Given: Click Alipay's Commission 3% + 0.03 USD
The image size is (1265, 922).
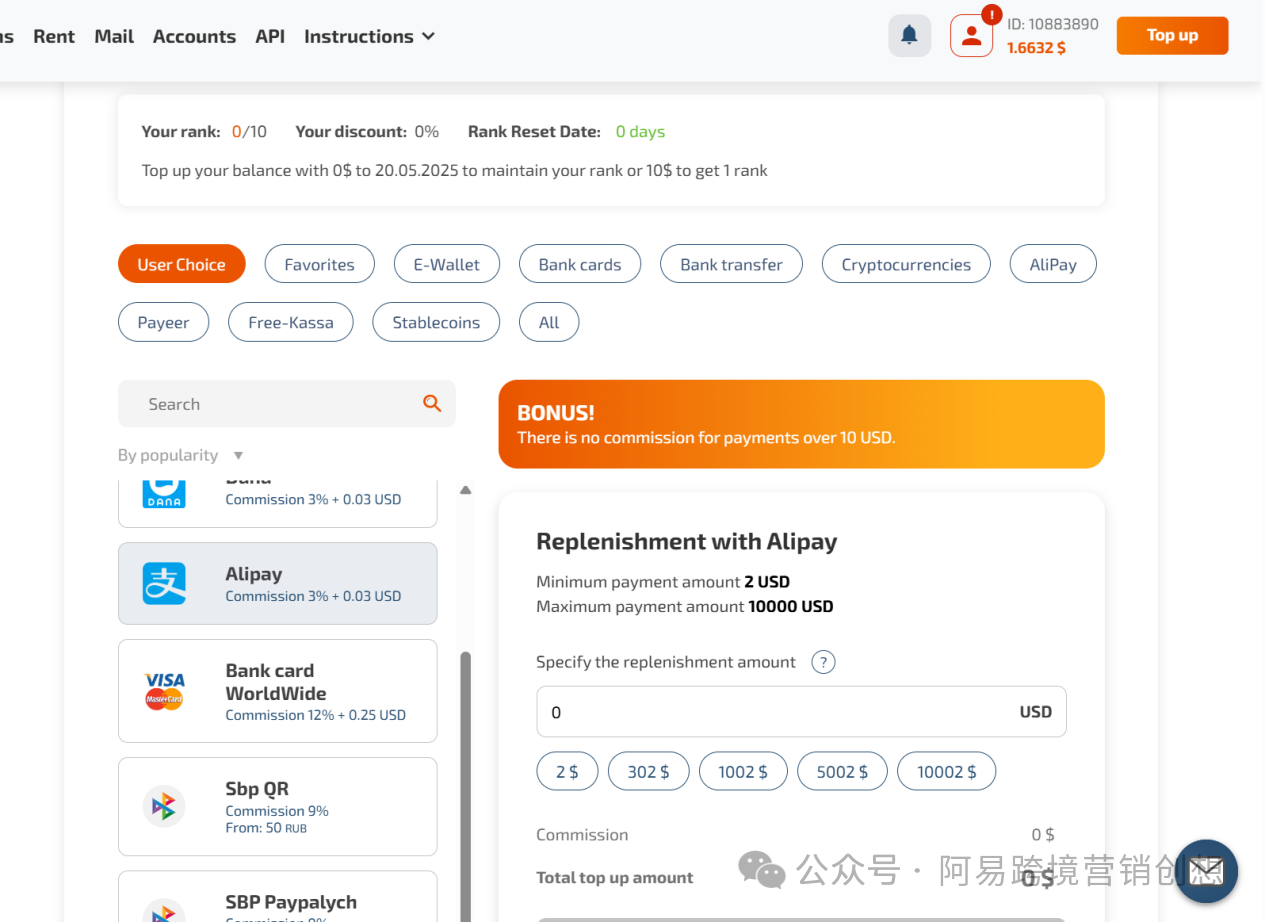Looking at the screenshot, I should 313,596.
